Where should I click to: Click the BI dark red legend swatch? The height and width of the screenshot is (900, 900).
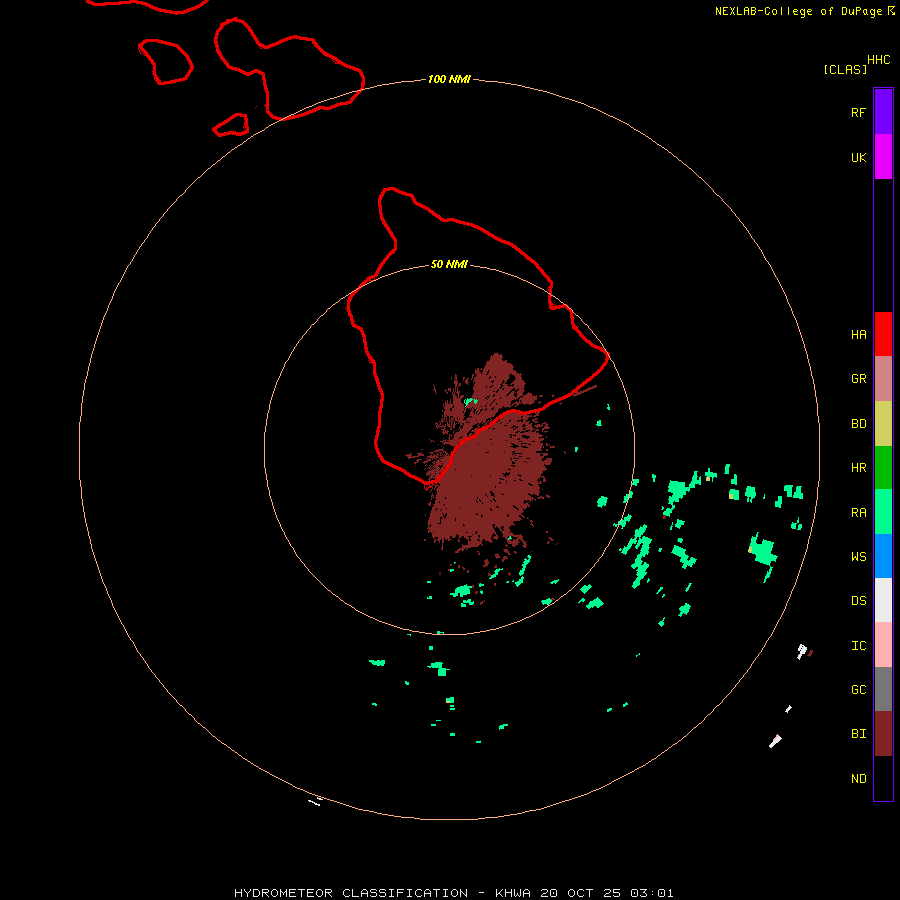[x=883, y=734]
